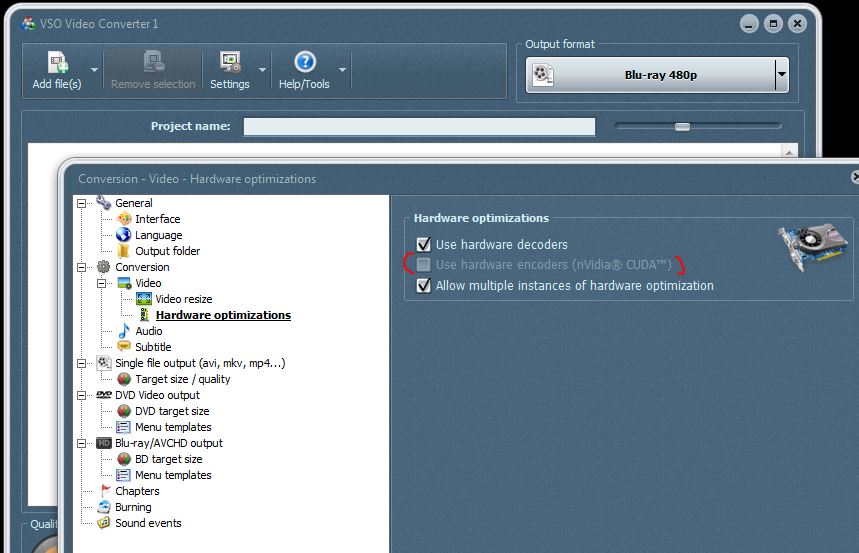Click the output format film reel icon
Image resolution: width=859 pixels, height=553 pixels.
tap(542, 75)
